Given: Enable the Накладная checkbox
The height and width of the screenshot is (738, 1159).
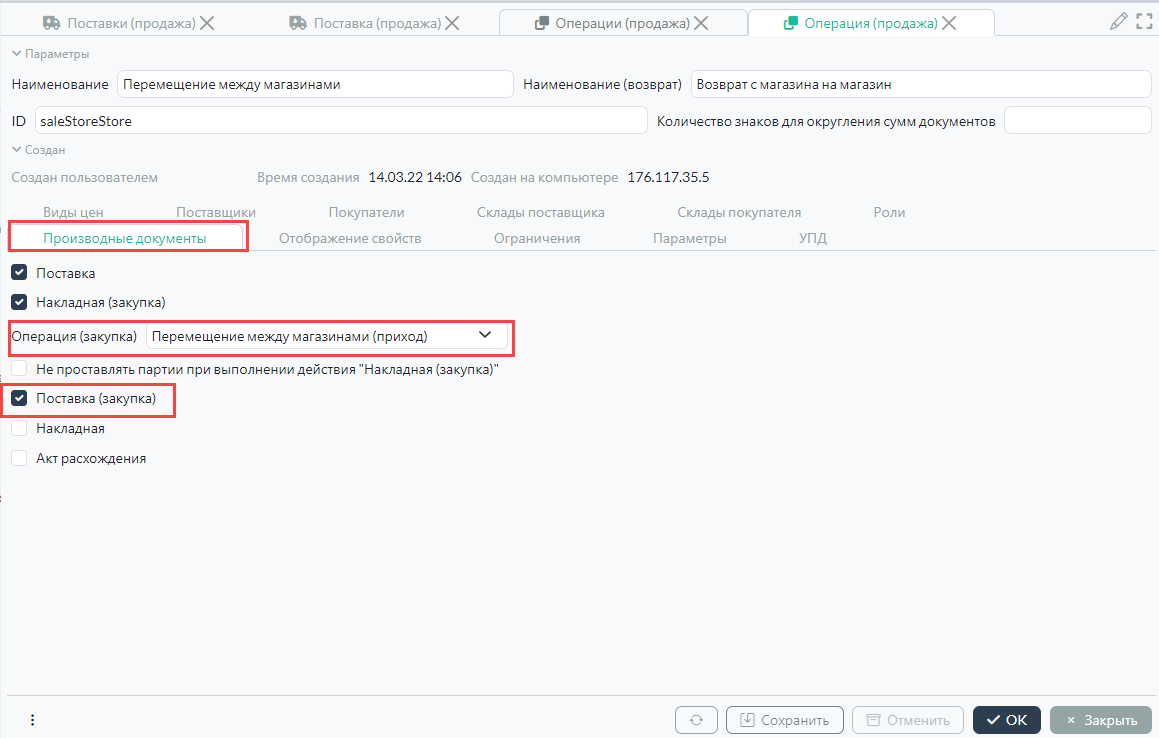Looking at the screenshot, I should 19,428.
